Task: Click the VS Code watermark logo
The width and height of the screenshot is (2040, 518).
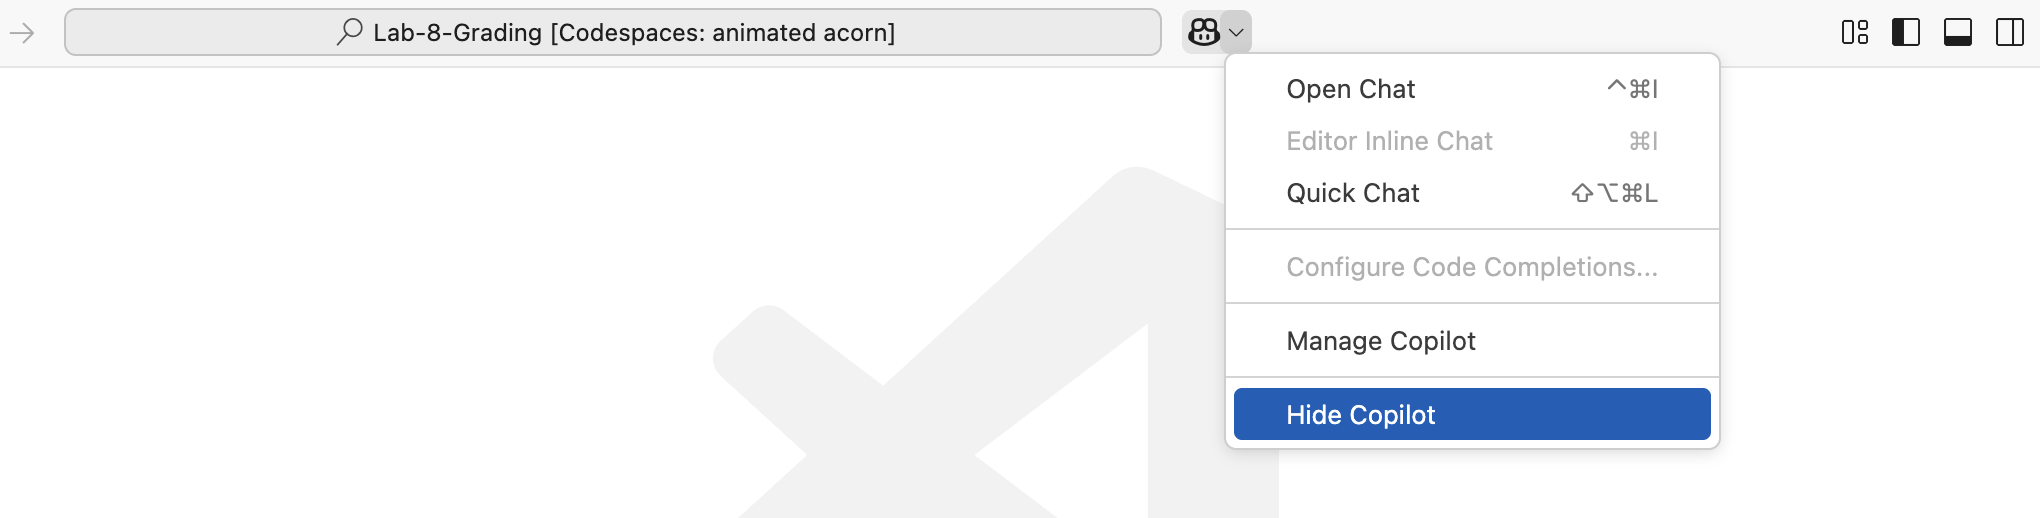Action: tap(995, 342)
